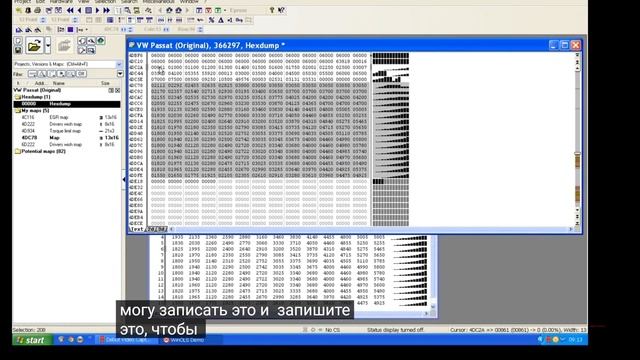Click the blue square stop icon in top toolbar

(x=88, y=10)
